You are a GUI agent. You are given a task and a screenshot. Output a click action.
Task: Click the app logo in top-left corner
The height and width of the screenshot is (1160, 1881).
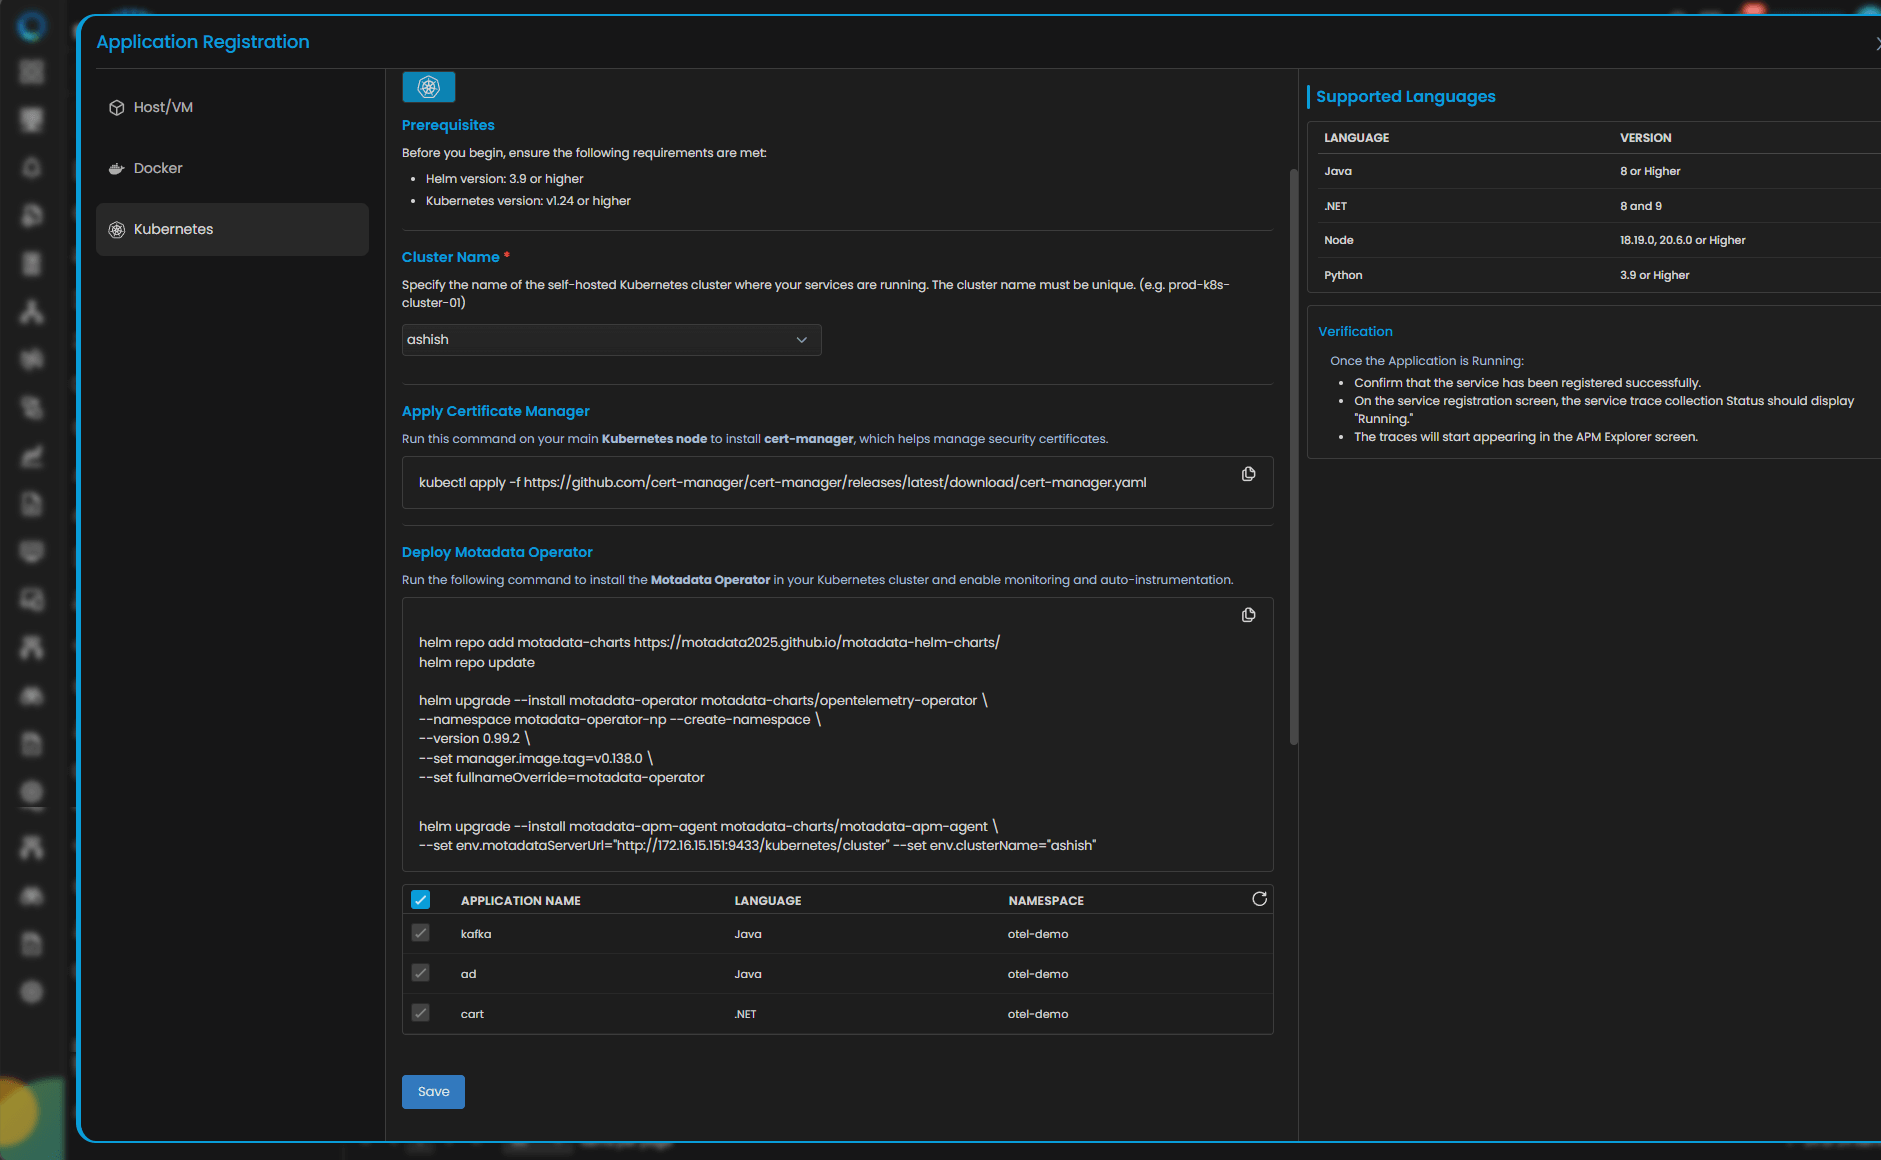pos(32,26)
